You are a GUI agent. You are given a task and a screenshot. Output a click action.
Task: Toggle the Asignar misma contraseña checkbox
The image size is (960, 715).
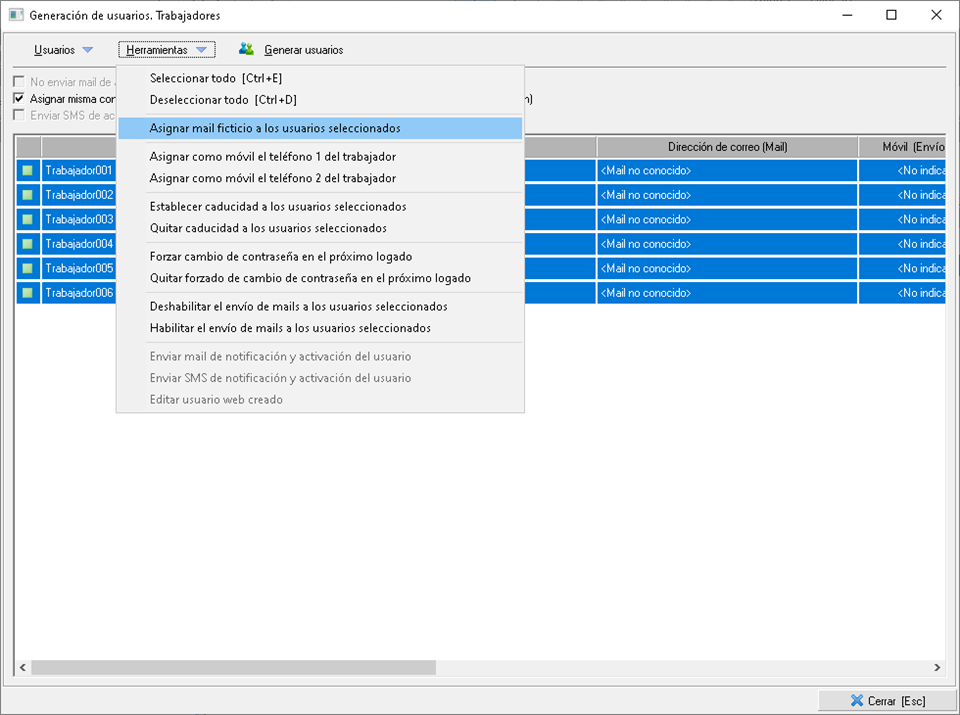(x=19, y=99)
